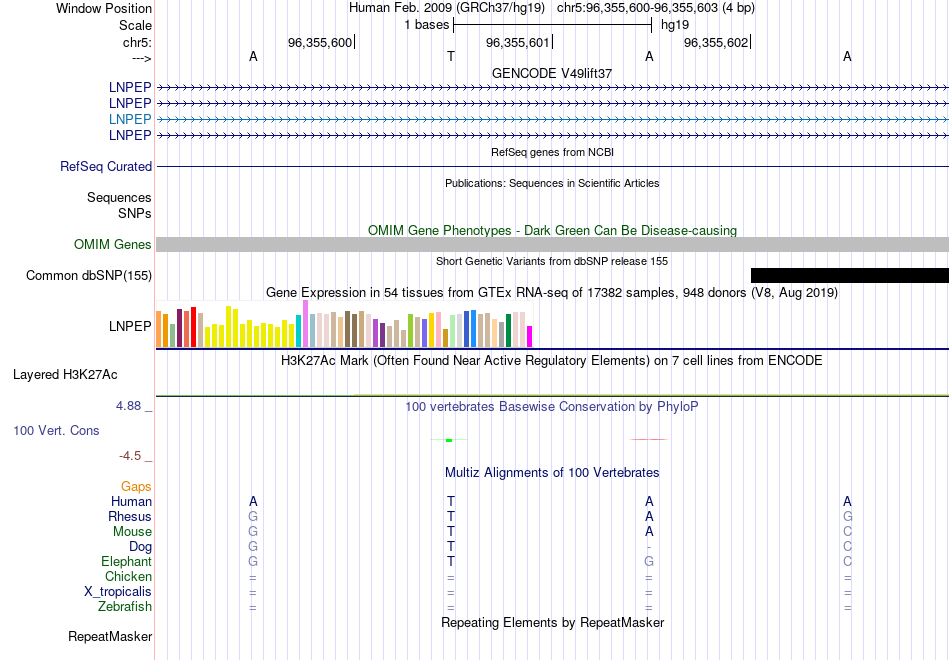Click the black dbSNP variant block
The image size is (950, 660).
849,275
